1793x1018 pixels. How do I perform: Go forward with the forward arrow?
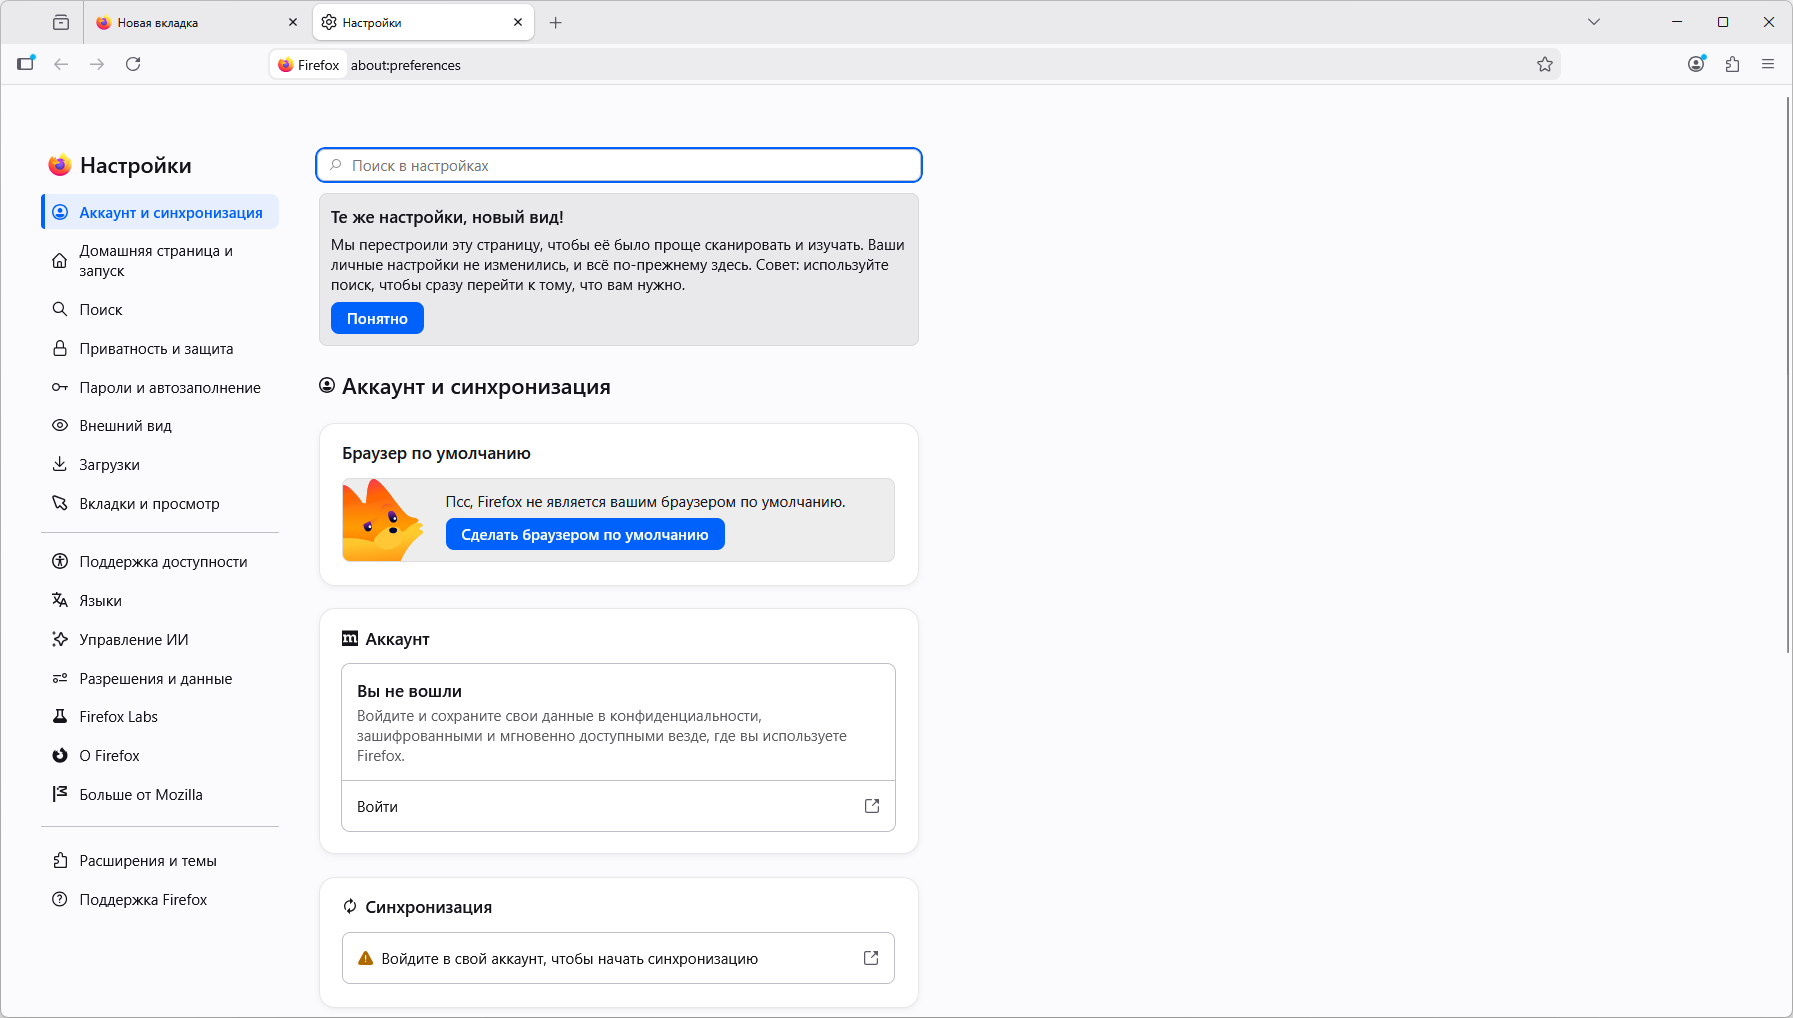97,64
